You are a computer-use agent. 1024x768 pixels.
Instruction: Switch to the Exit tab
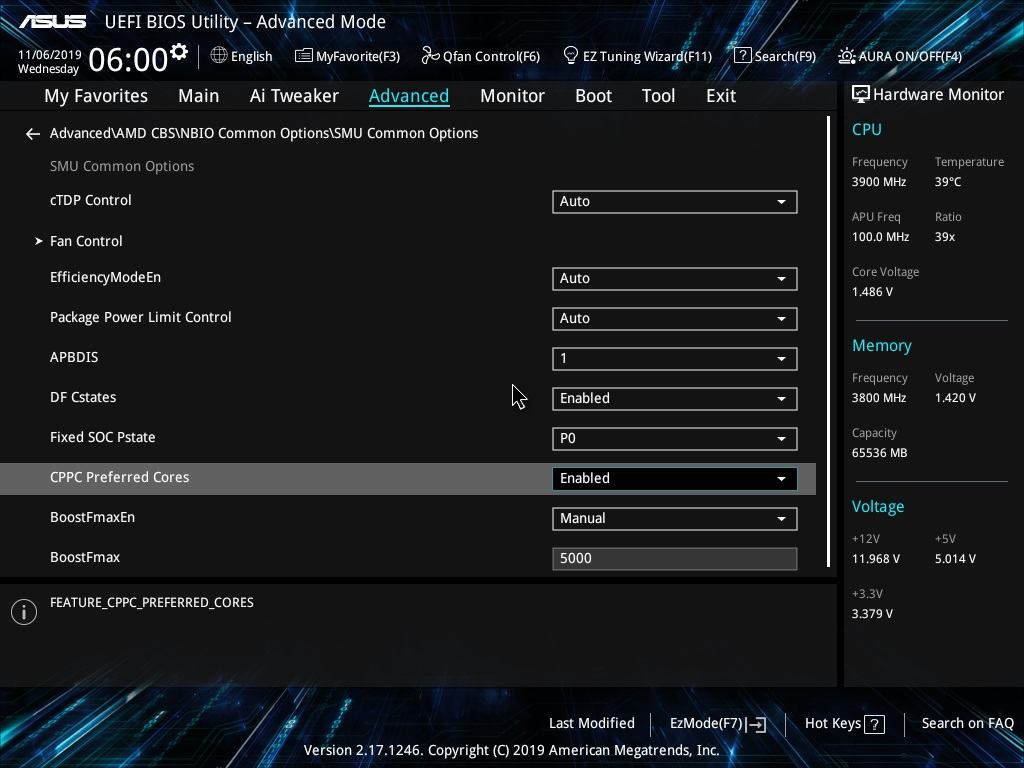coord(721,96)
